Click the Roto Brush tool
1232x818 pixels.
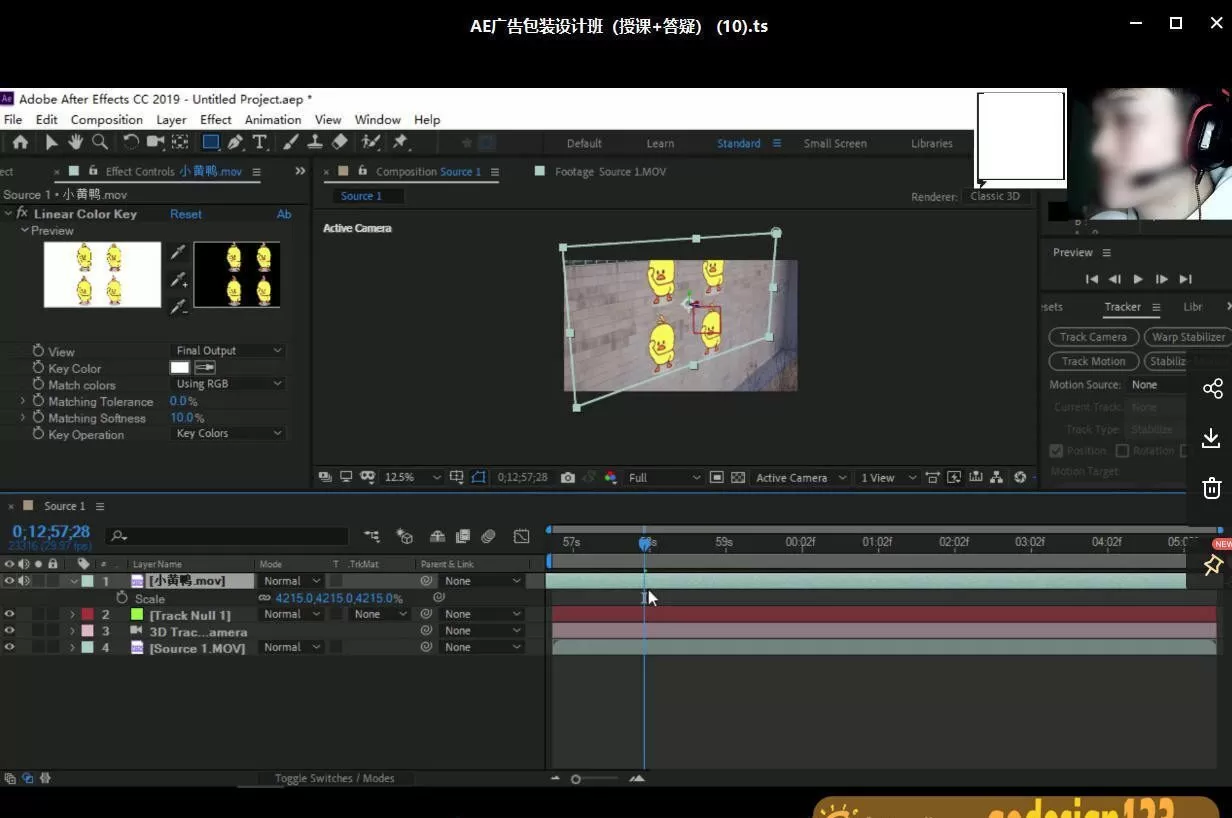(370, 143)
